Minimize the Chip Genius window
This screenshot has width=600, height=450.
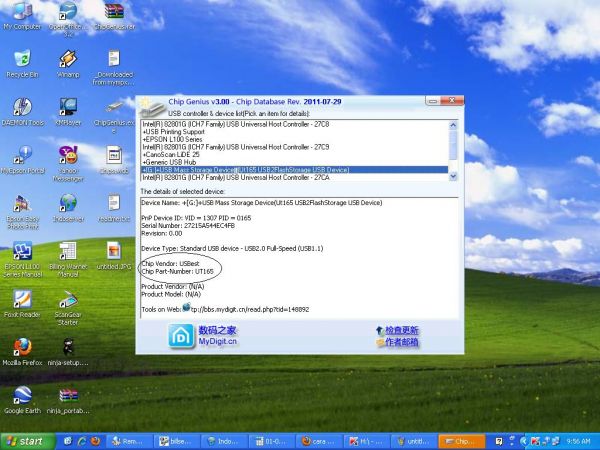(x=433, y=101)
